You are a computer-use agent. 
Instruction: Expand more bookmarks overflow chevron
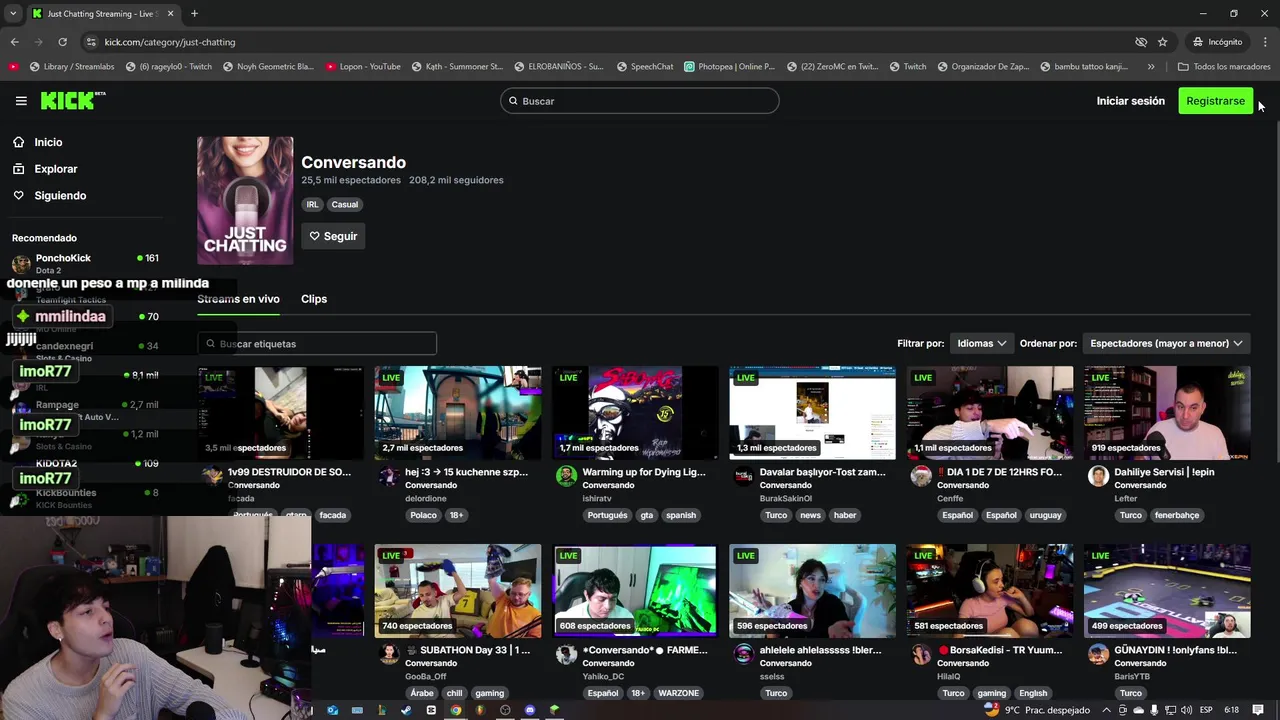point(1151,67)
